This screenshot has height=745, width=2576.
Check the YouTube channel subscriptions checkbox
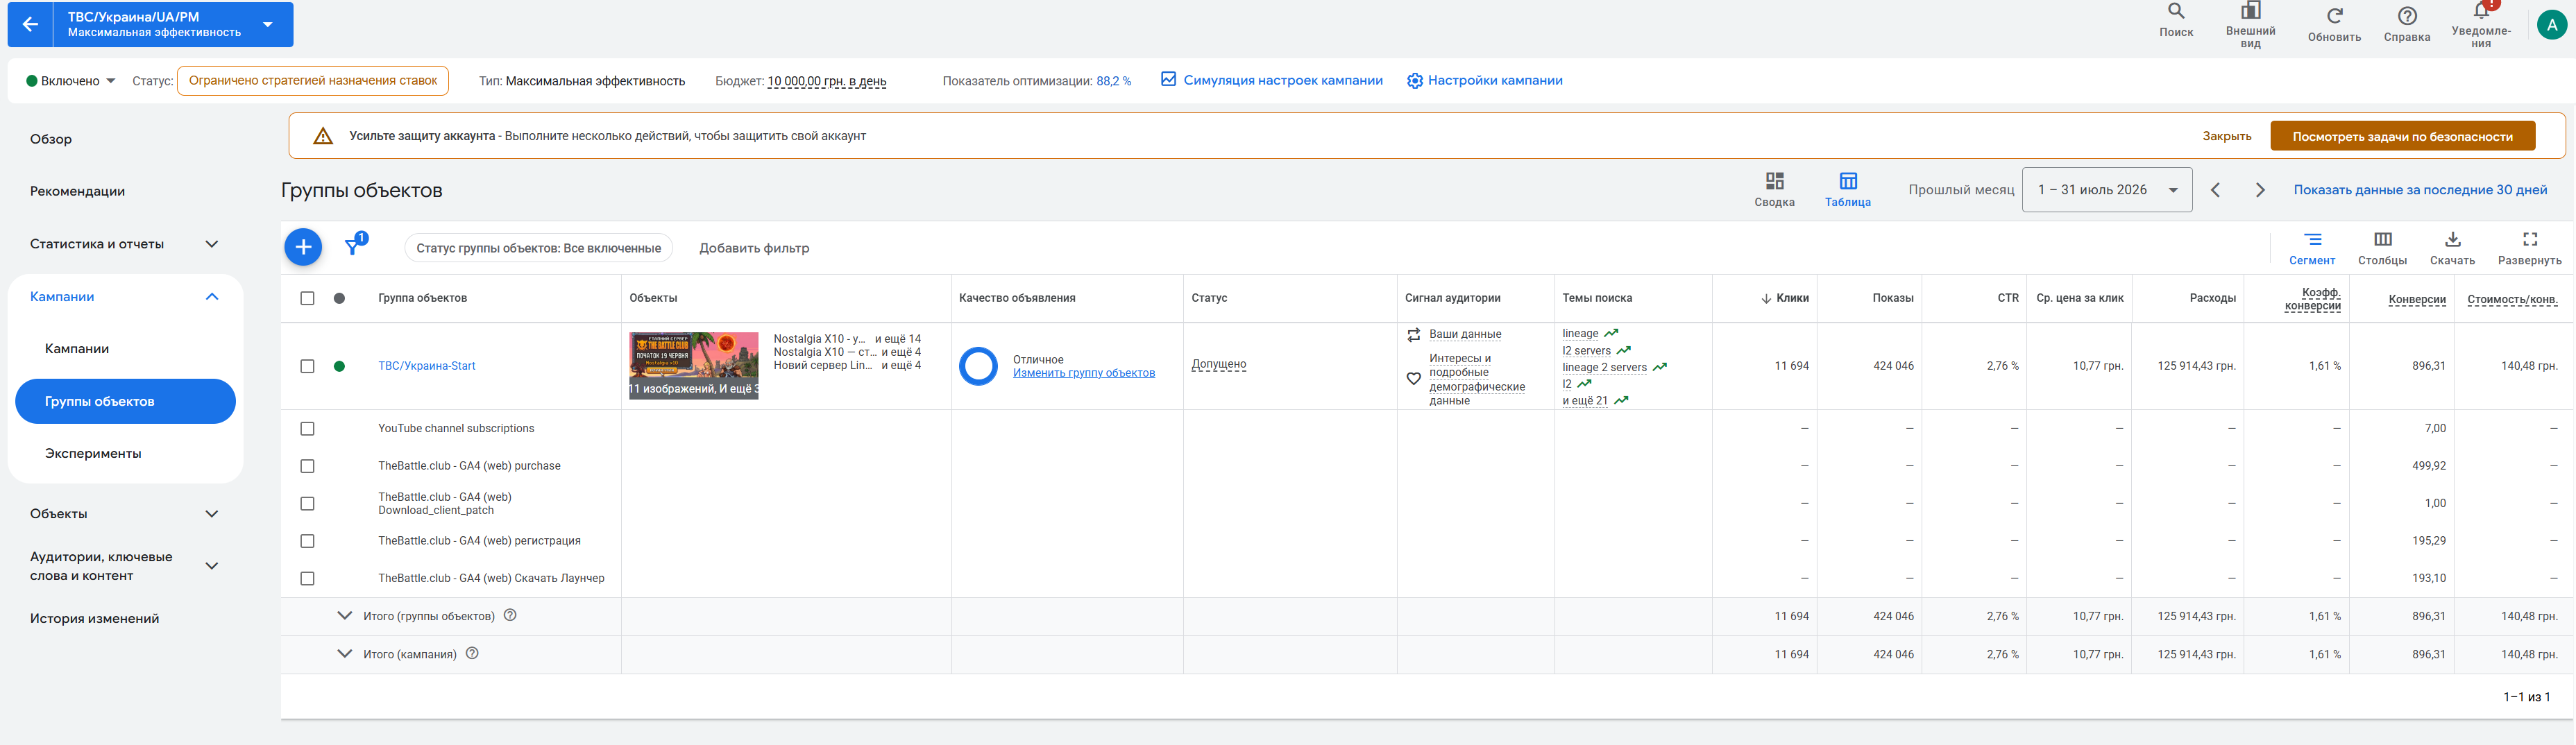coord(307,428)
